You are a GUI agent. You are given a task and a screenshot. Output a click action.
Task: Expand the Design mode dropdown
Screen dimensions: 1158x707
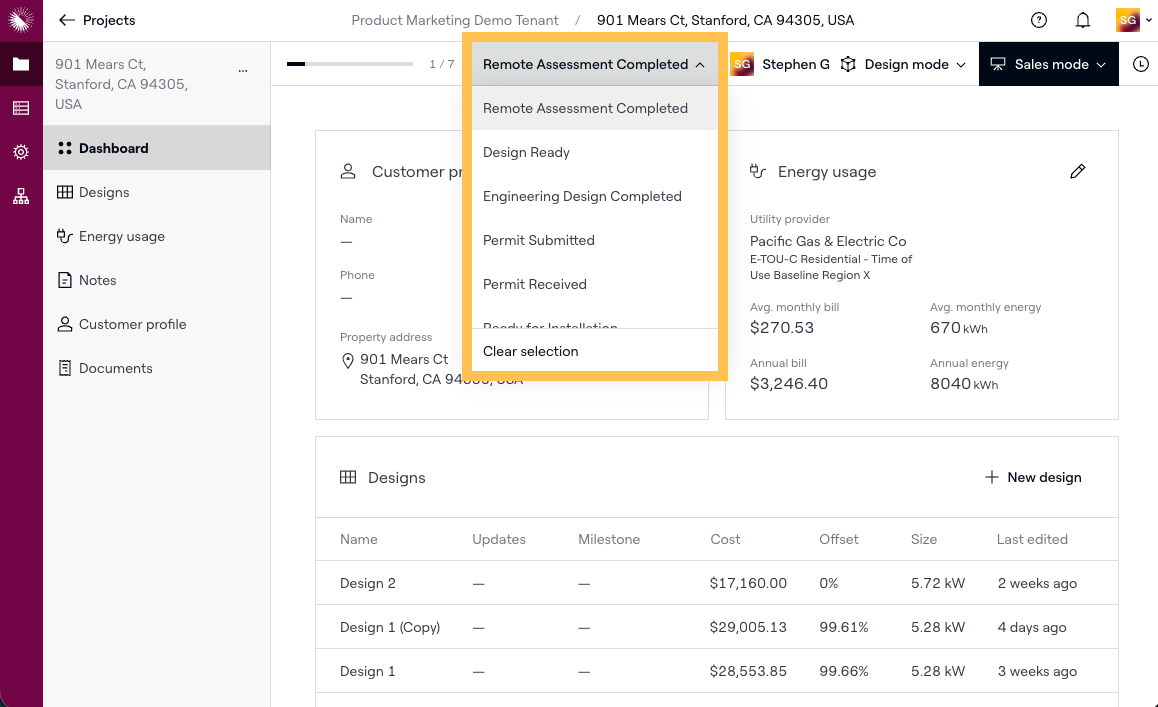tap(903, 64)
